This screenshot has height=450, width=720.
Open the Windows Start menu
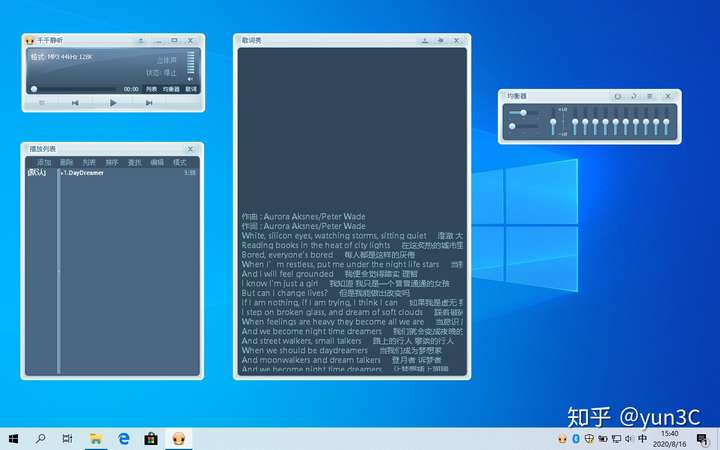tap(13, 439)
